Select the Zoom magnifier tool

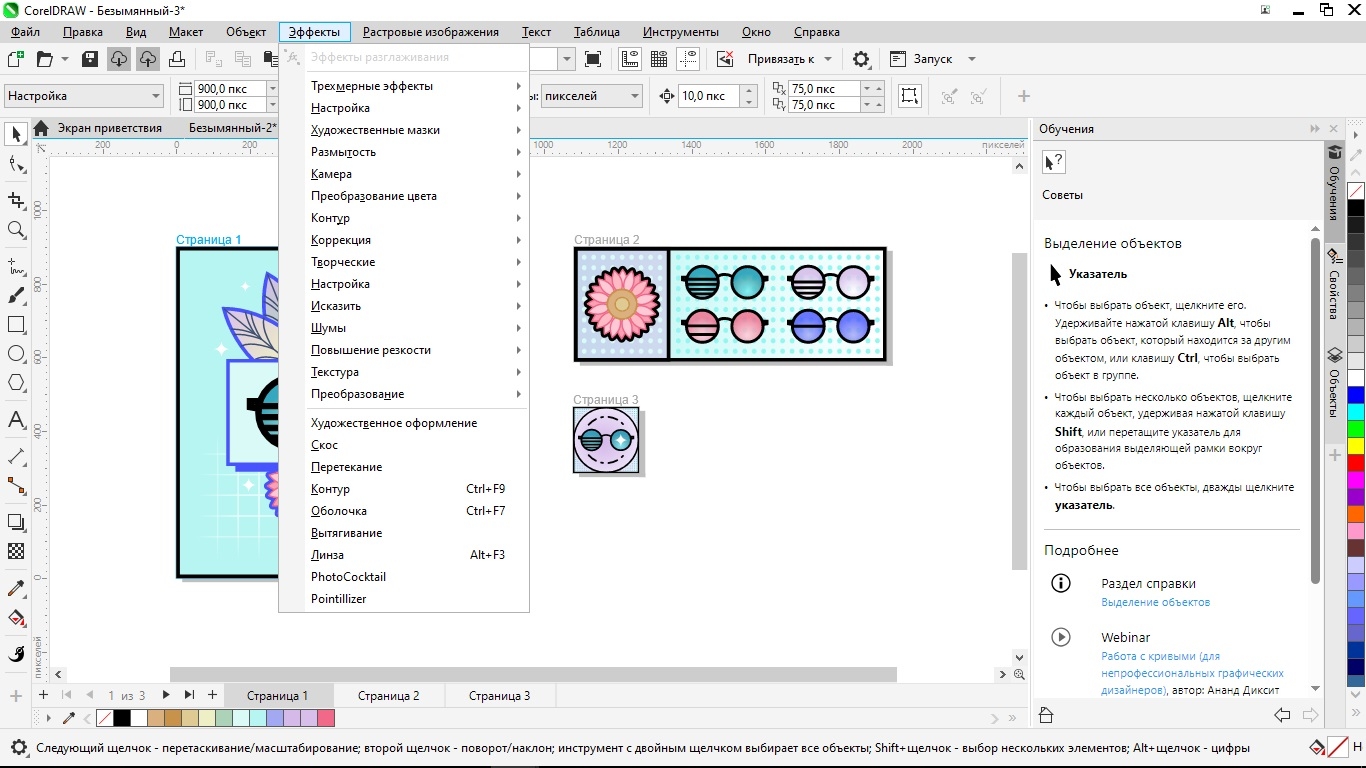pyautogui.click(x=16, y=230)
